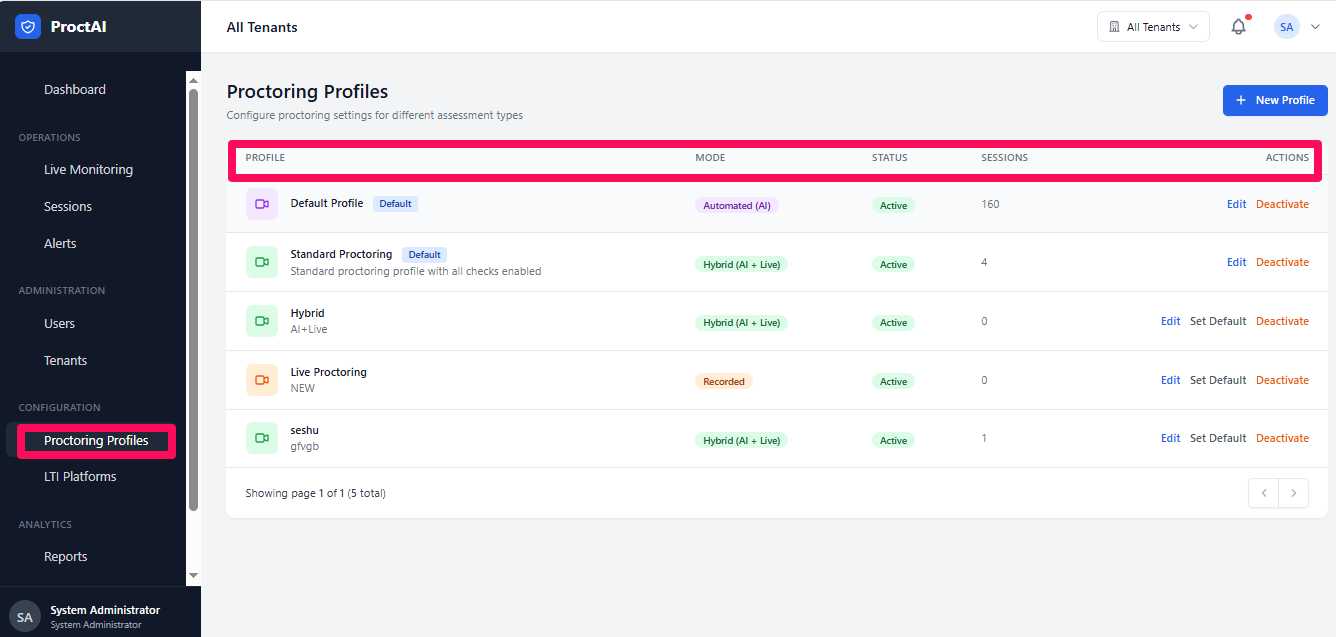
Task: Edit the seshu profile
Action: coord(1171,438)
